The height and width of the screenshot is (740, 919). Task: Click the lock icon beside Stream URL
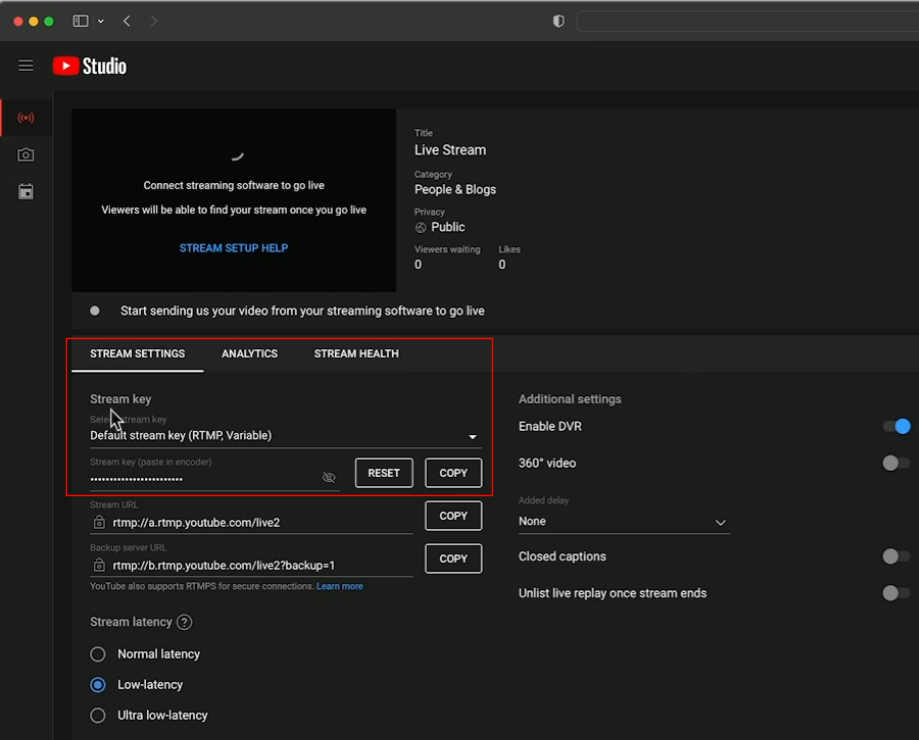pos(99,522)
